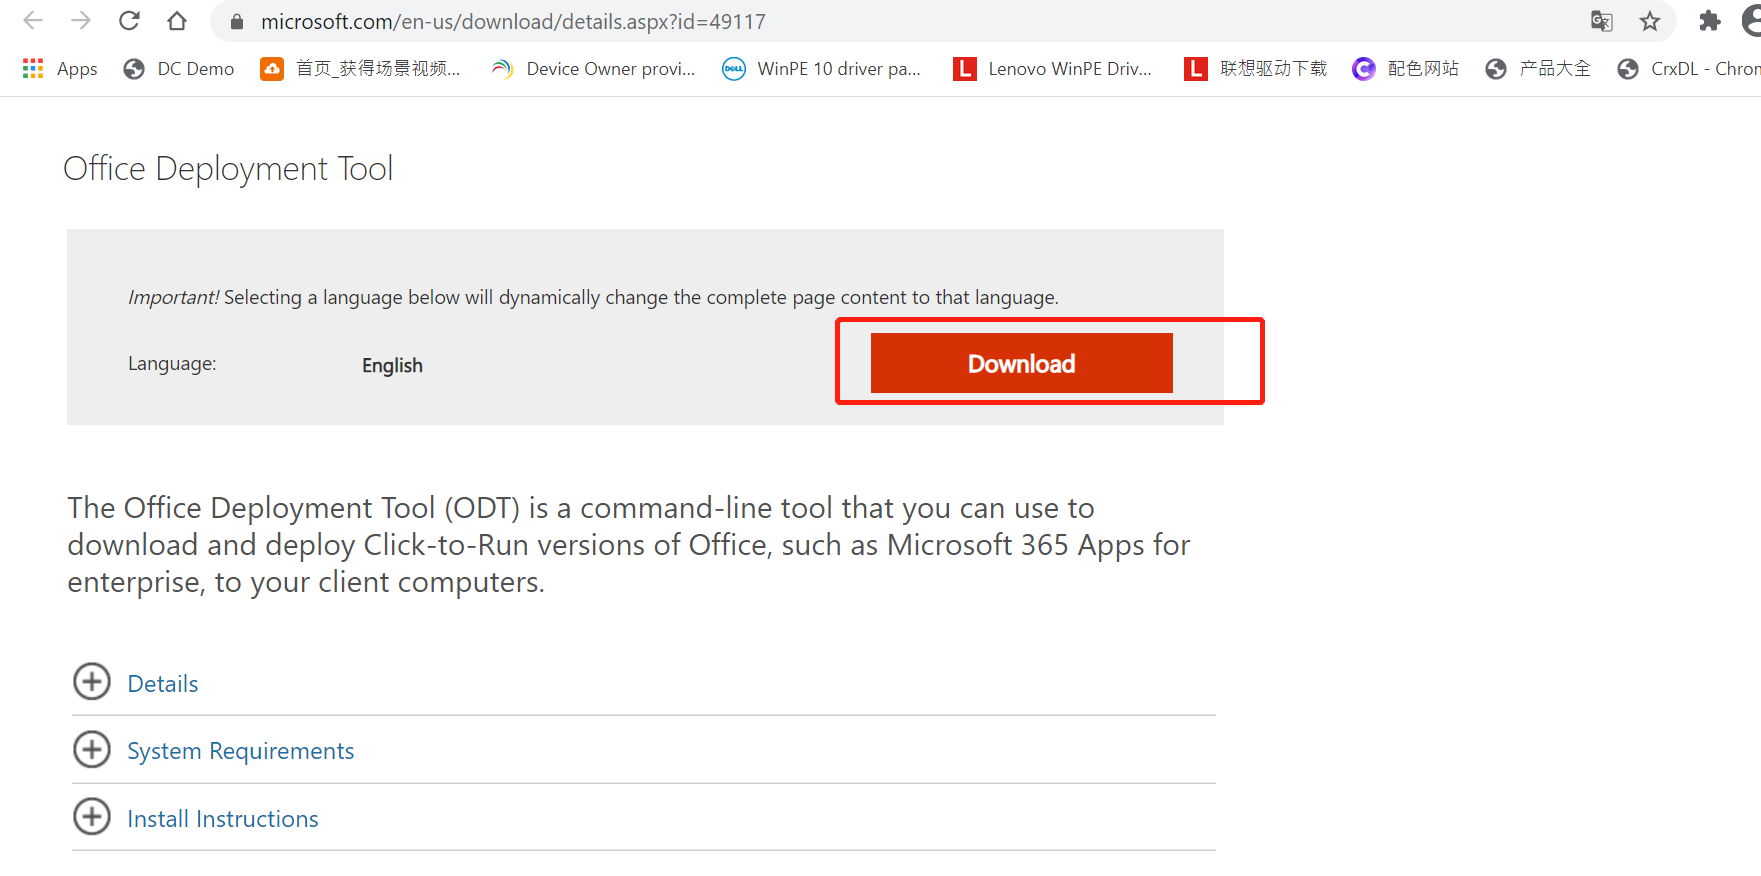Expand Install Instructions plus icon
The image size is (1761, 876).
92,817
